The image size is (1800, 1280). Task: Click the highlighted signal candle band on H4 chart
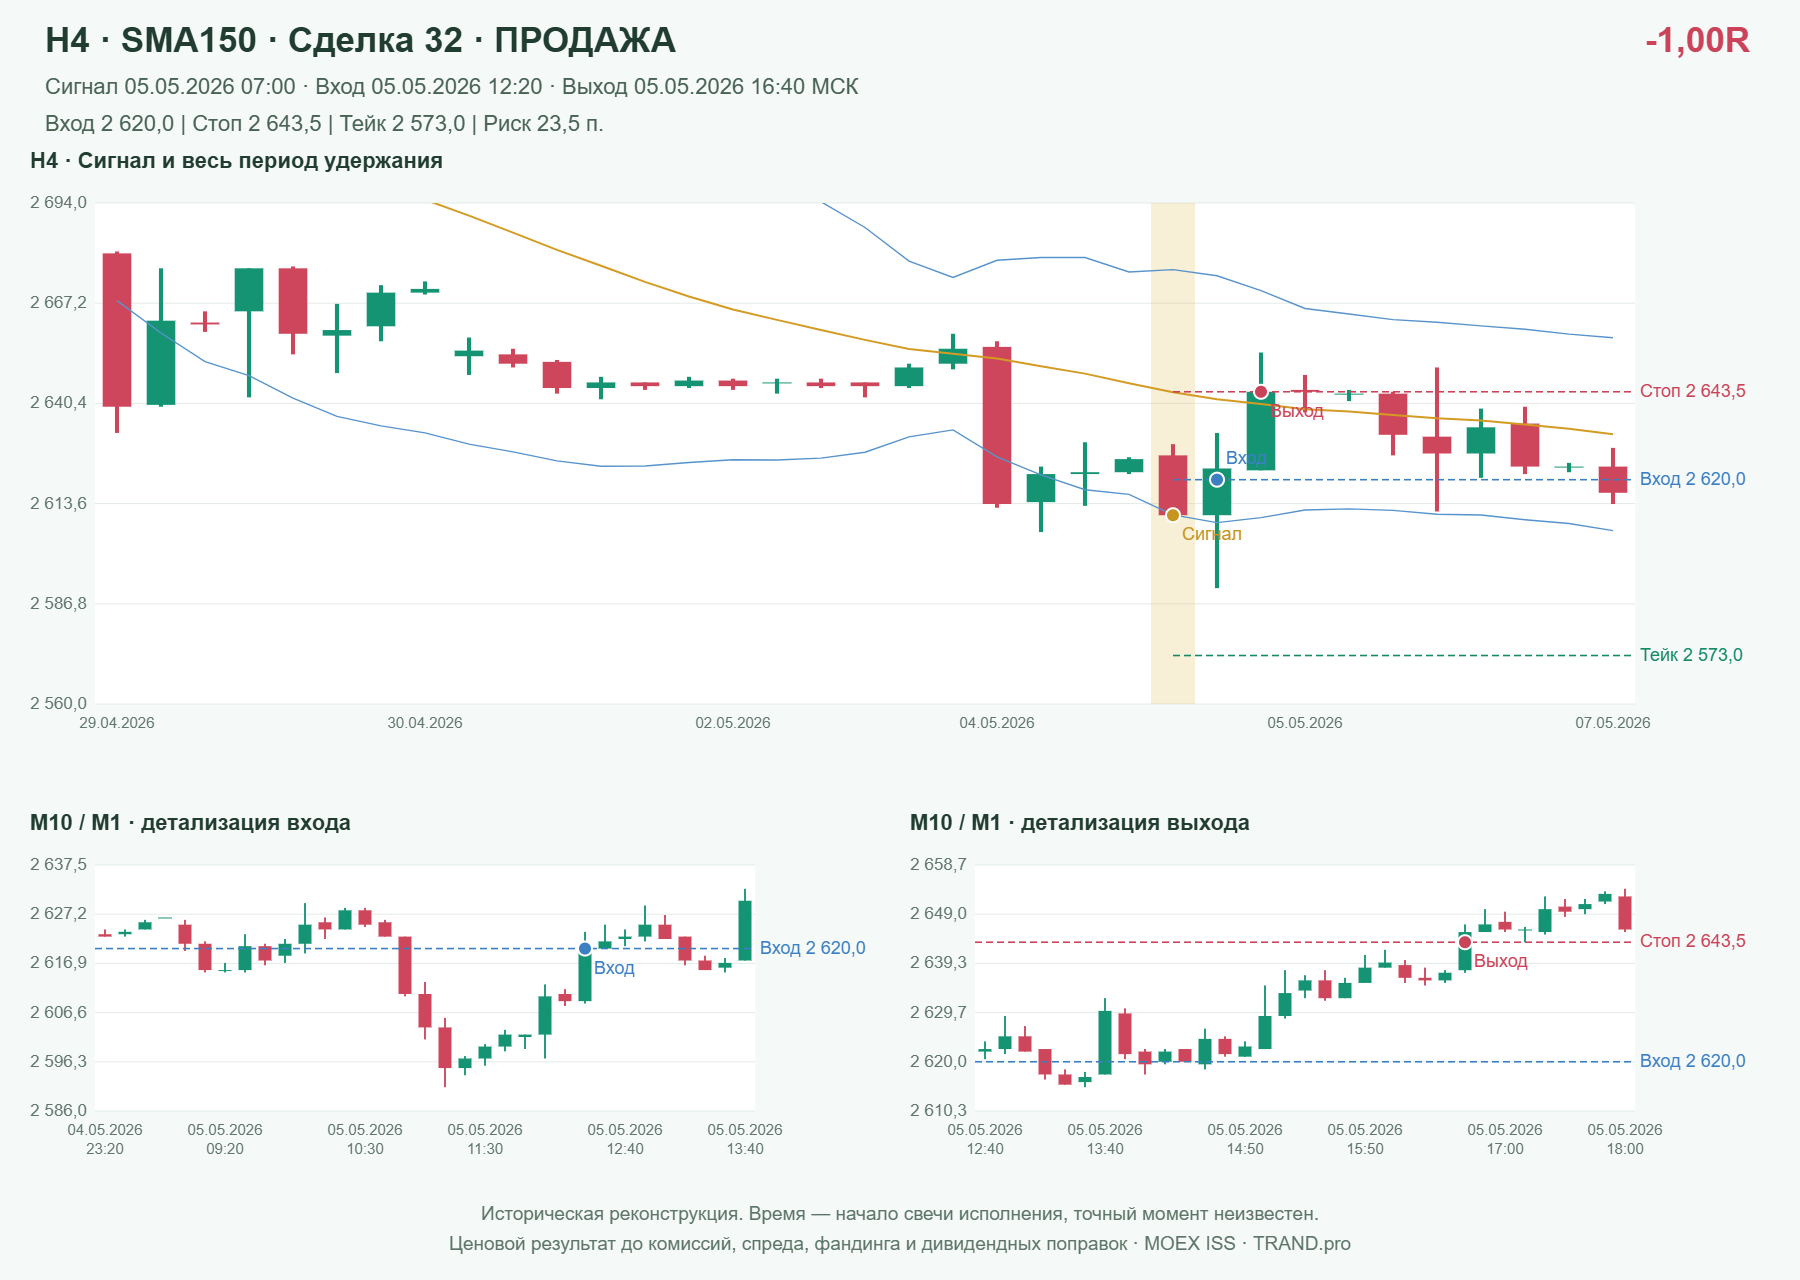(1173, 453)
